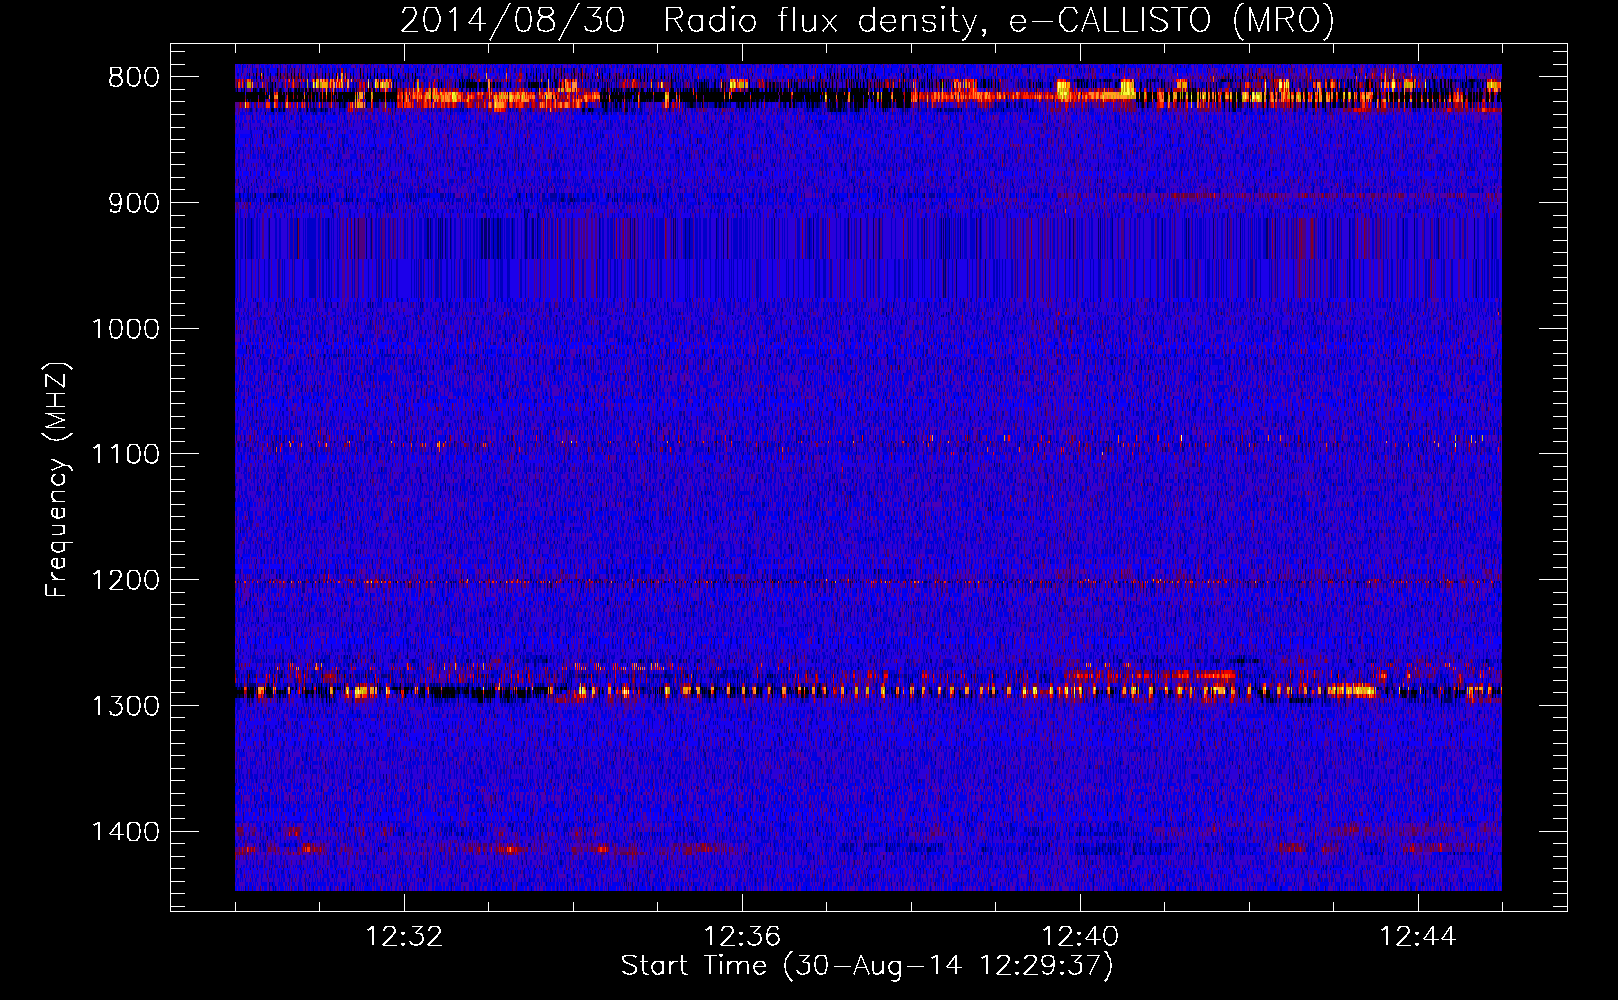Select the 1100 frequency tick label
The width and height of the screenshot is (1618, 1000).
125,454
